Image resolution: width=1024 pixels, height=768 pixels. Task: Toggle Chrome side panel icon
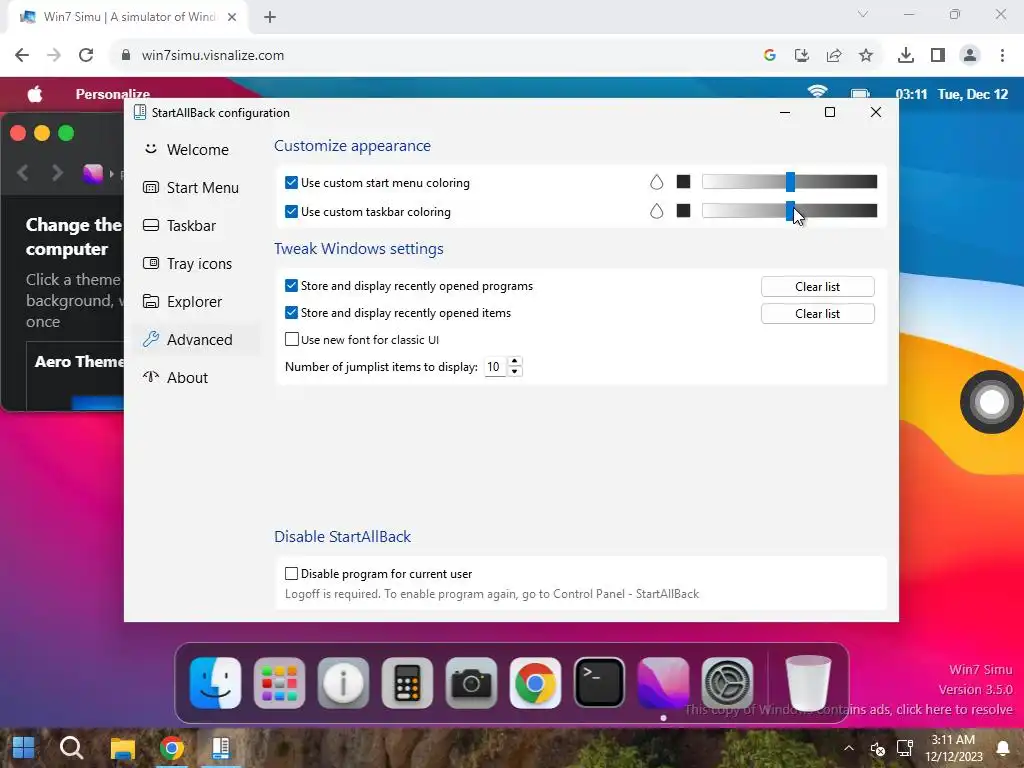937,55
